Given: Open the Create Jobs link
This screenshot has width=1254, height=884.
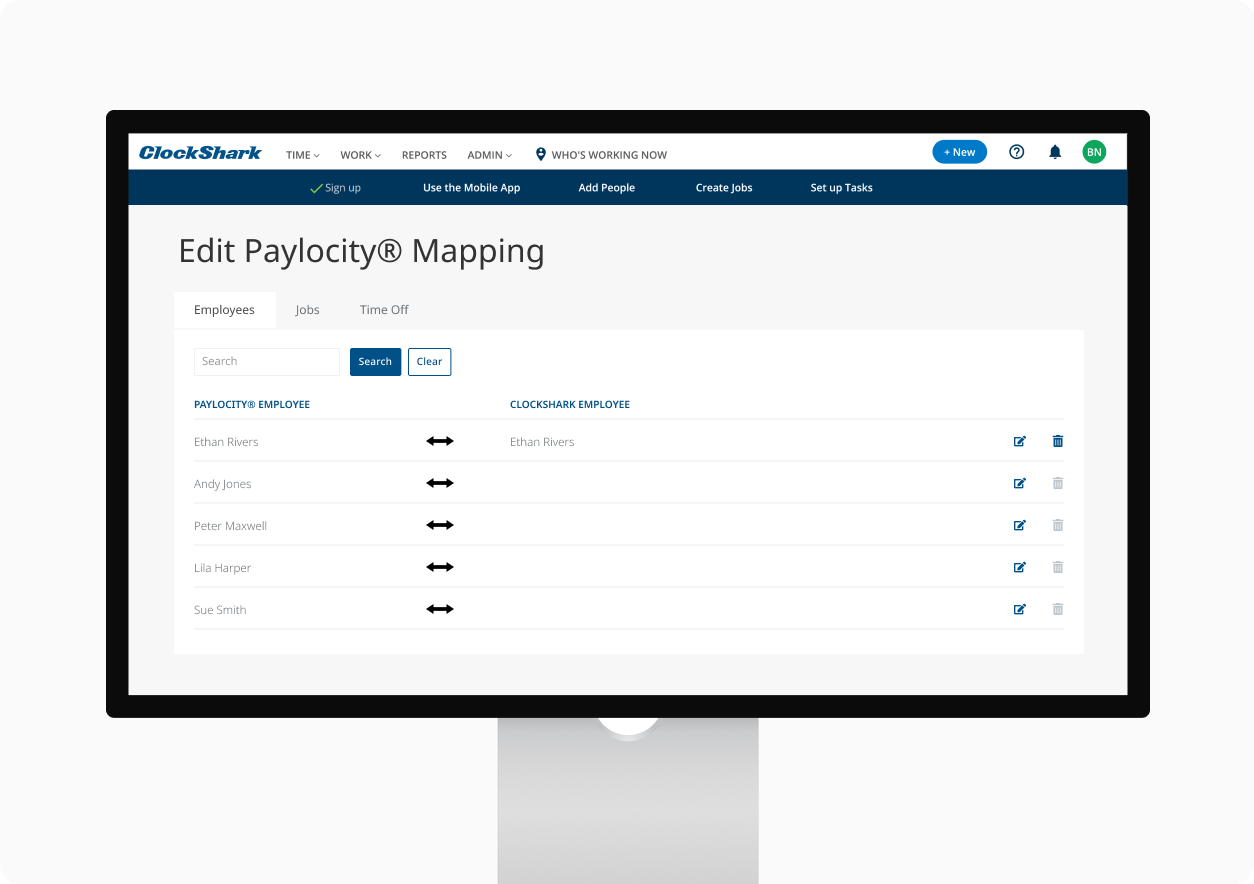Looking at the screenshot, I should pyautogui.click(x=724, y=188).
